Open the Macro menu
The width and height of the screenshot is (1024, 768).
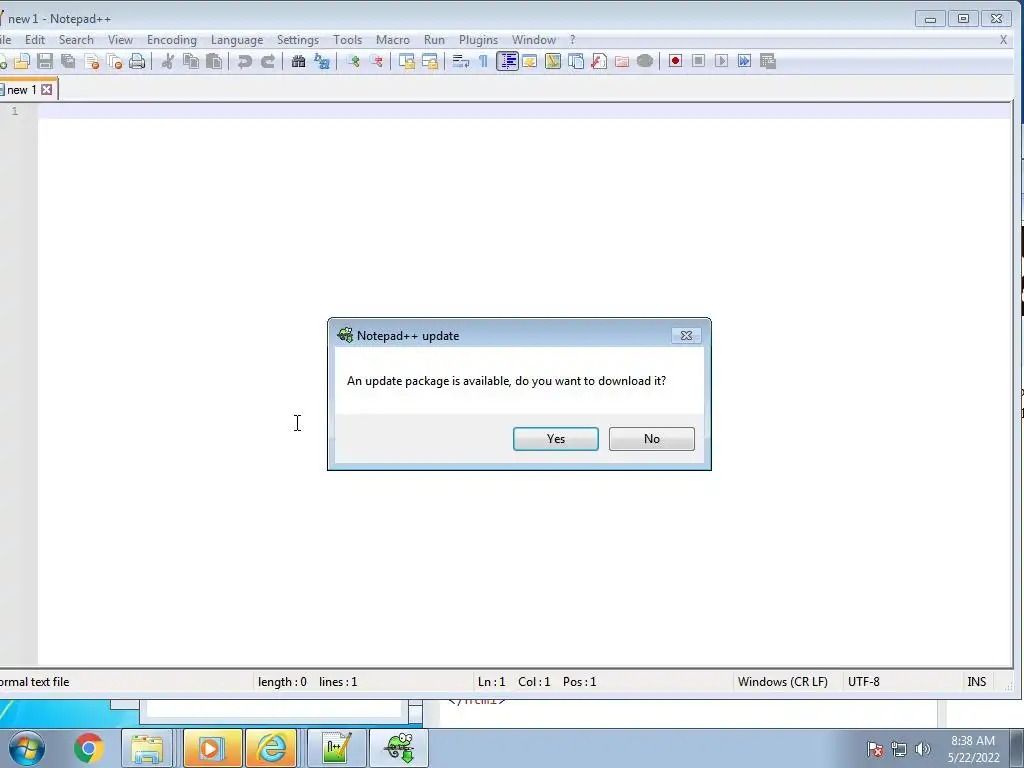click(x=392, y=40)
